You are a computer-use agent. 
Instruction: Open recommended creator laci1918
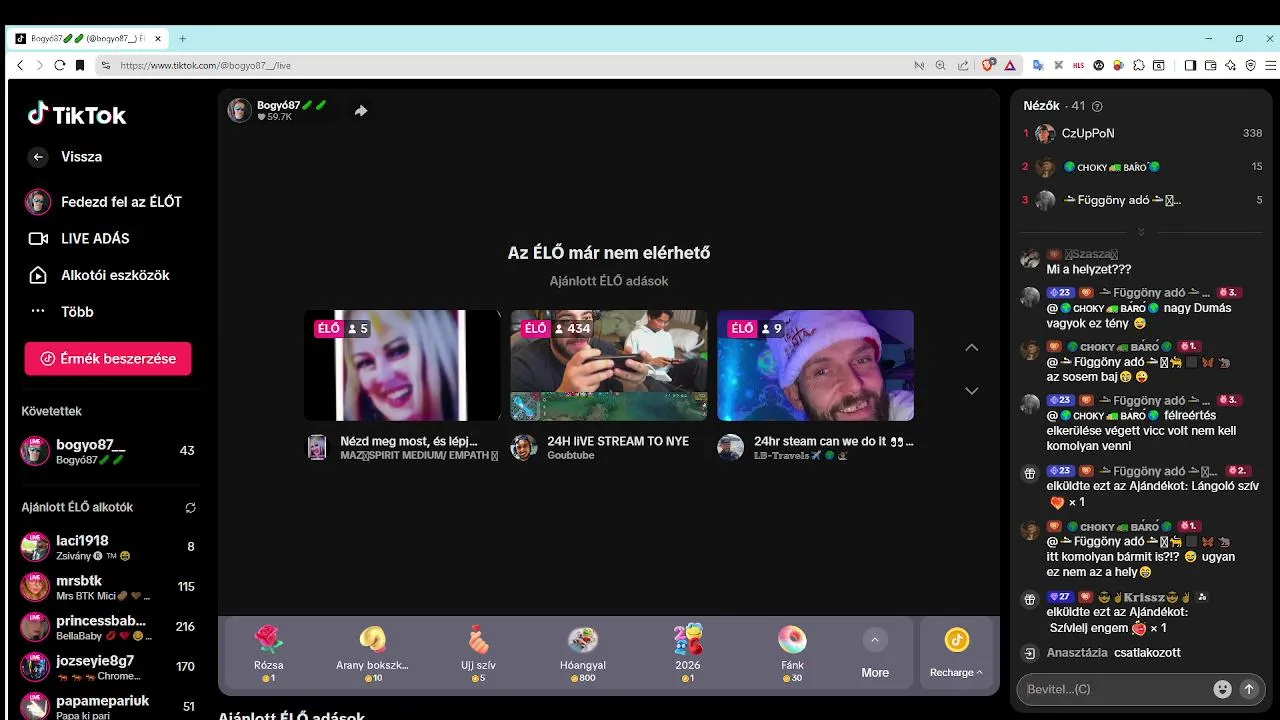click(x=108, y=547)
